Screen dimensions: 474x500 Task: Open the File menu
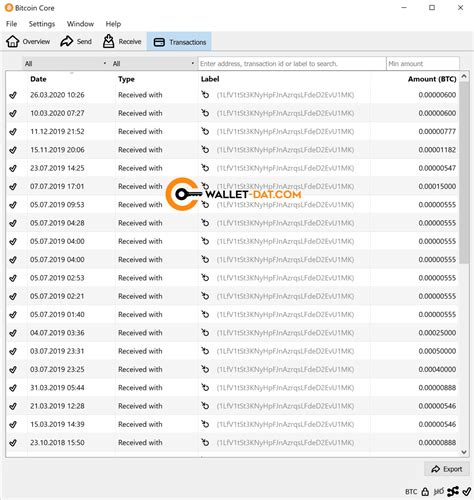(11, 24)
